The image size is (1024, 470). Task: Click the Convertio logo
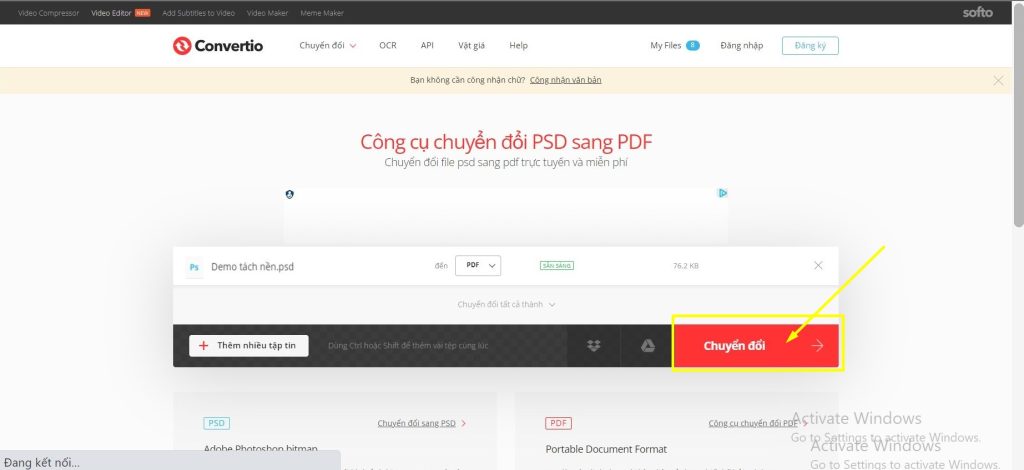coord(218,46)
